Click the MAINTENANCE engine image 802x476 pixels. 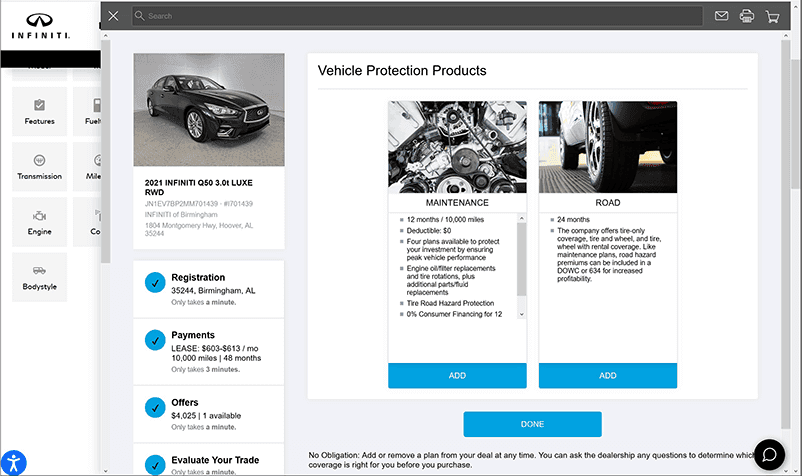457,147
